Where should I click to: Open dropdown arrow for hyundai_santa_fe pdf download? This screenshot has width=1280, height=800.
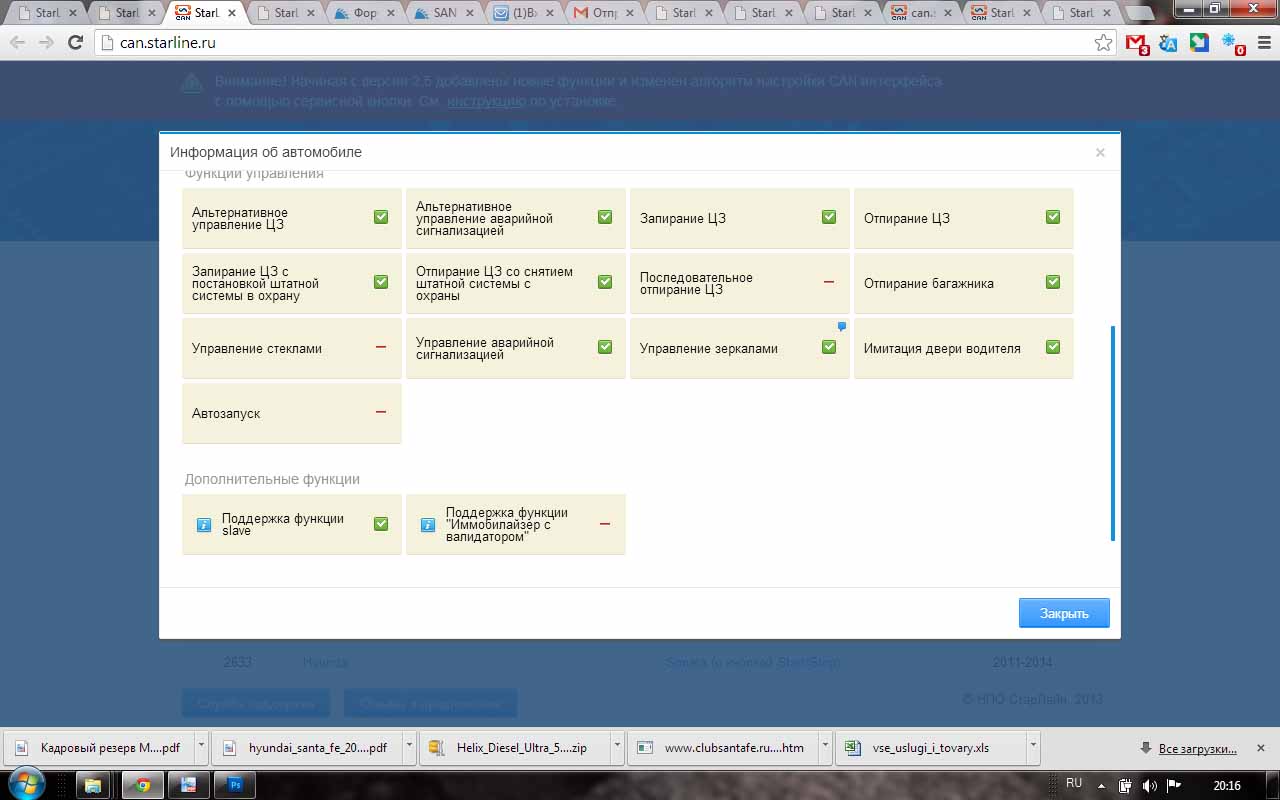(x=410, y=747)
